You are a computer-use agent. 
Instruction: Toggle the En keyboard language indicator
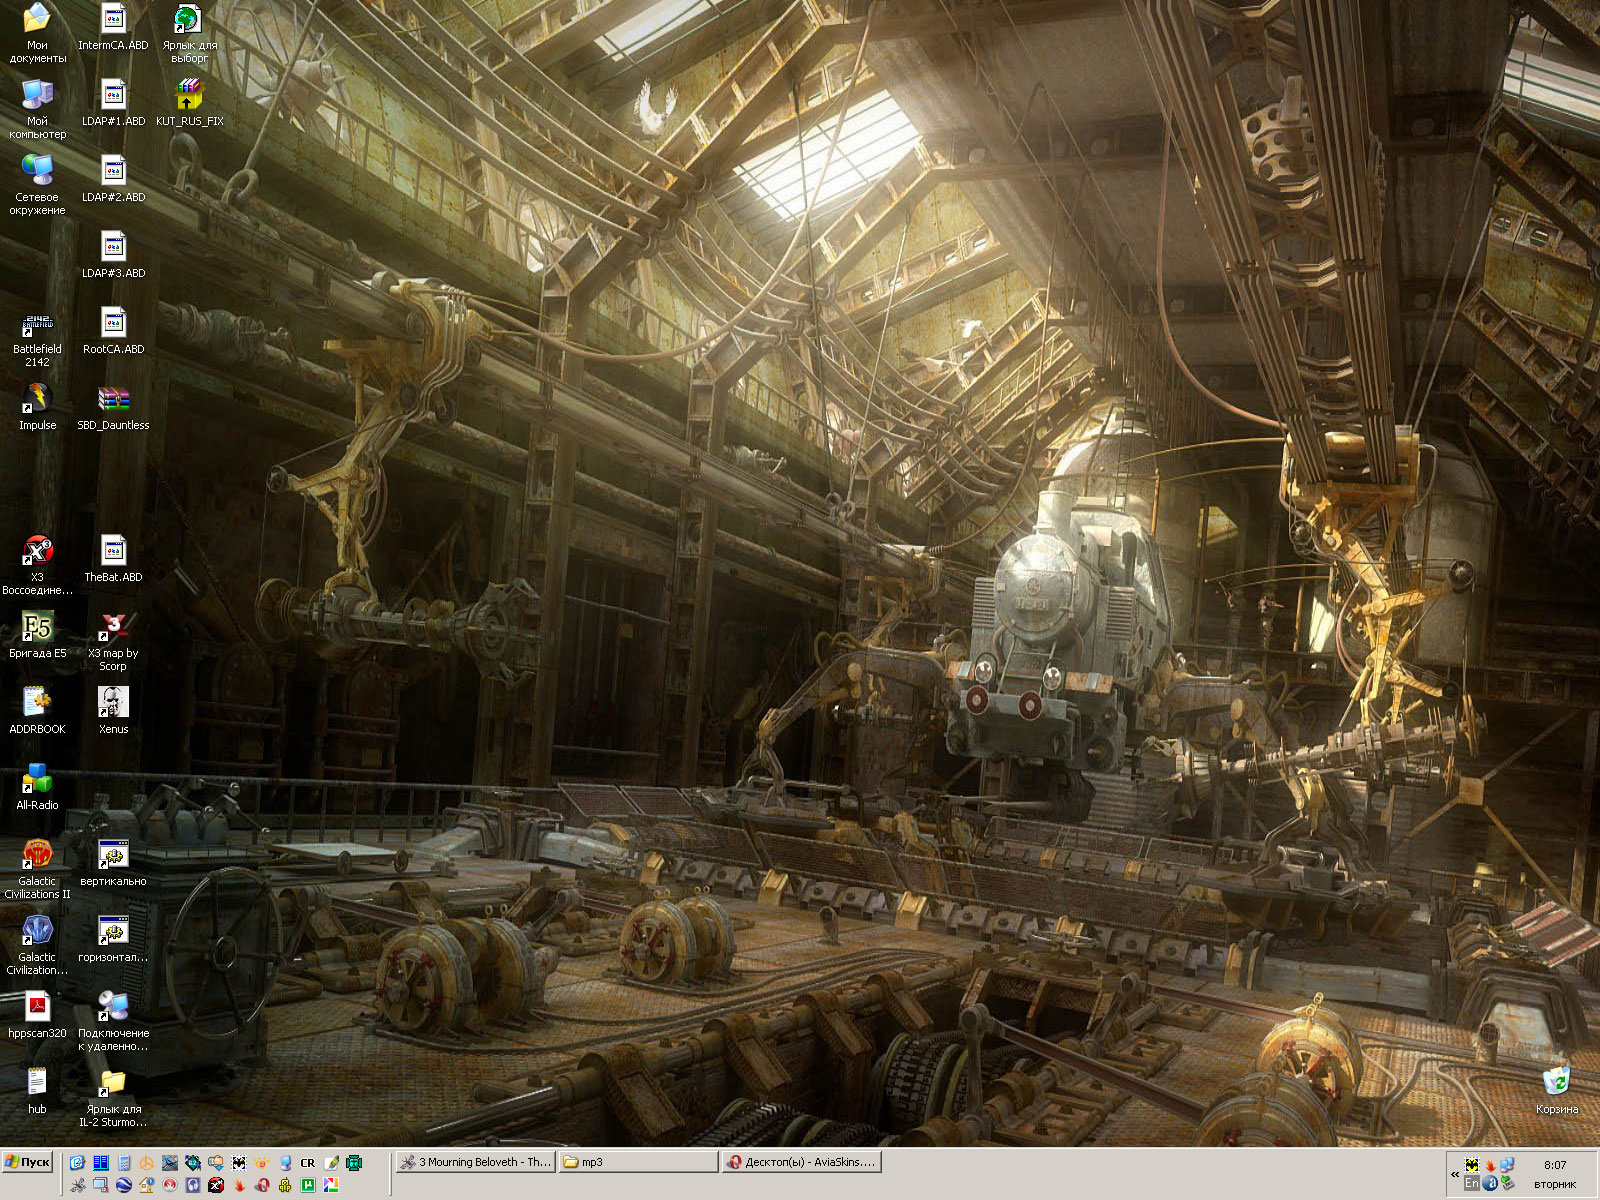(1471, 1183)
